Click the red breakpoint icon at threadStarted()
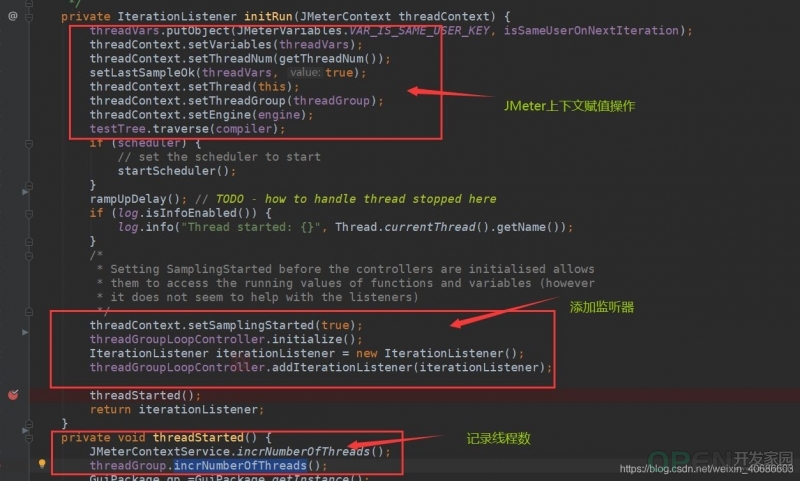The height and width of the screenshot is (481, 800). [x=13, y=394]
